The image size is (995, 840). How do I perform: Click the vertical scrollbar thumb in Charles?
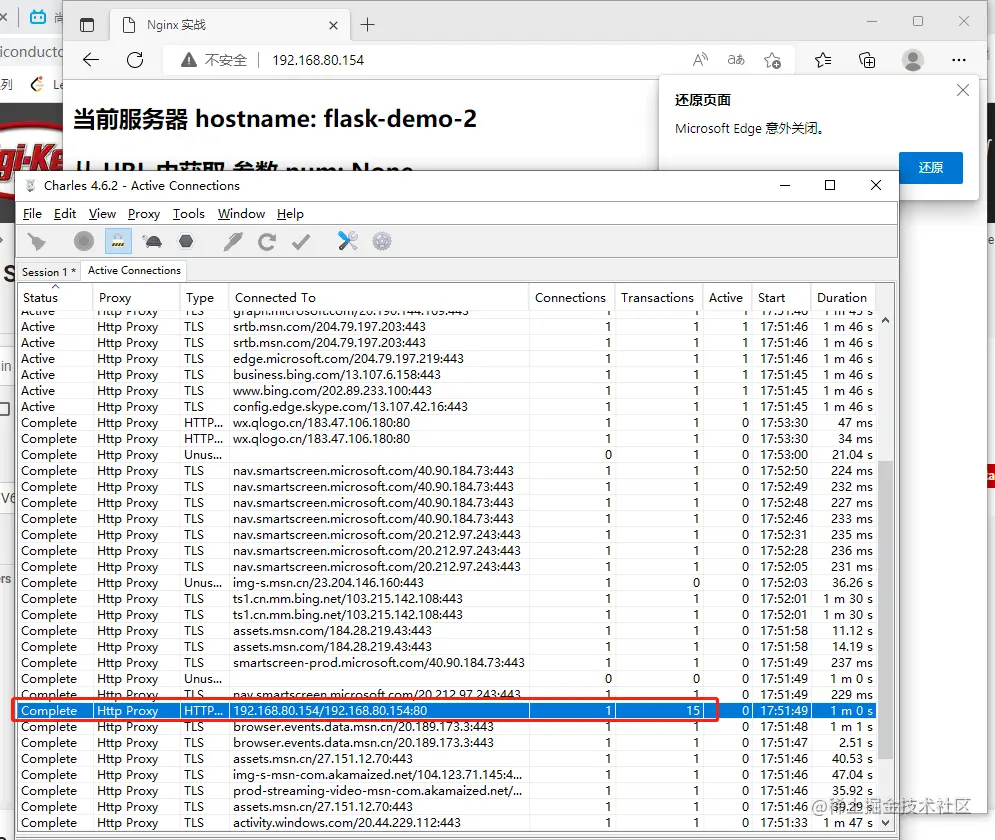pos(885,608)
